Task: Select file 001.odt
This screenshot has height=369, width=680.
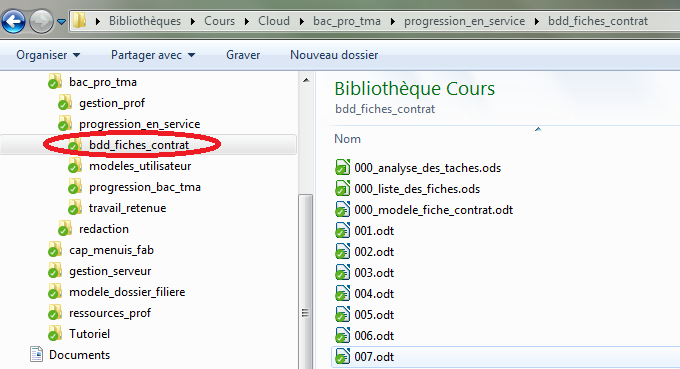Action: 374,231
